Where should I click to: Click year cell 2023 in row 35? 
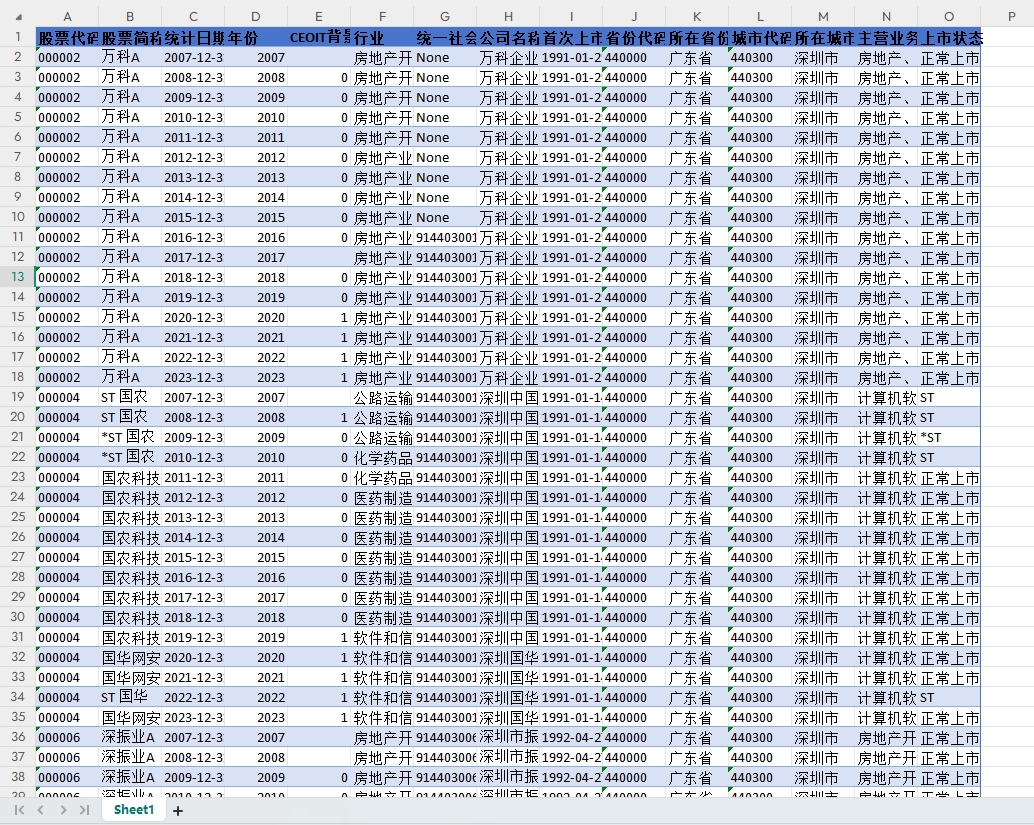[256, 718]
